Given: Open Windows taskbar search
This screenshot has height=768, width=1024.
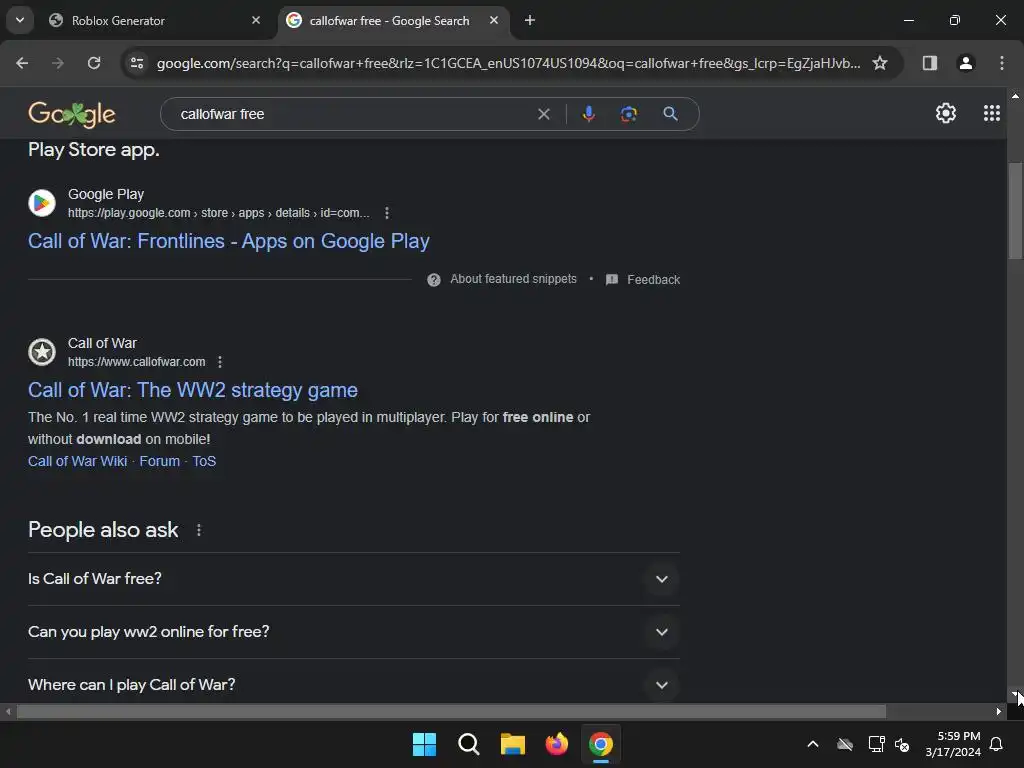Looking at the screenshot, I should [x=468, y=744].
